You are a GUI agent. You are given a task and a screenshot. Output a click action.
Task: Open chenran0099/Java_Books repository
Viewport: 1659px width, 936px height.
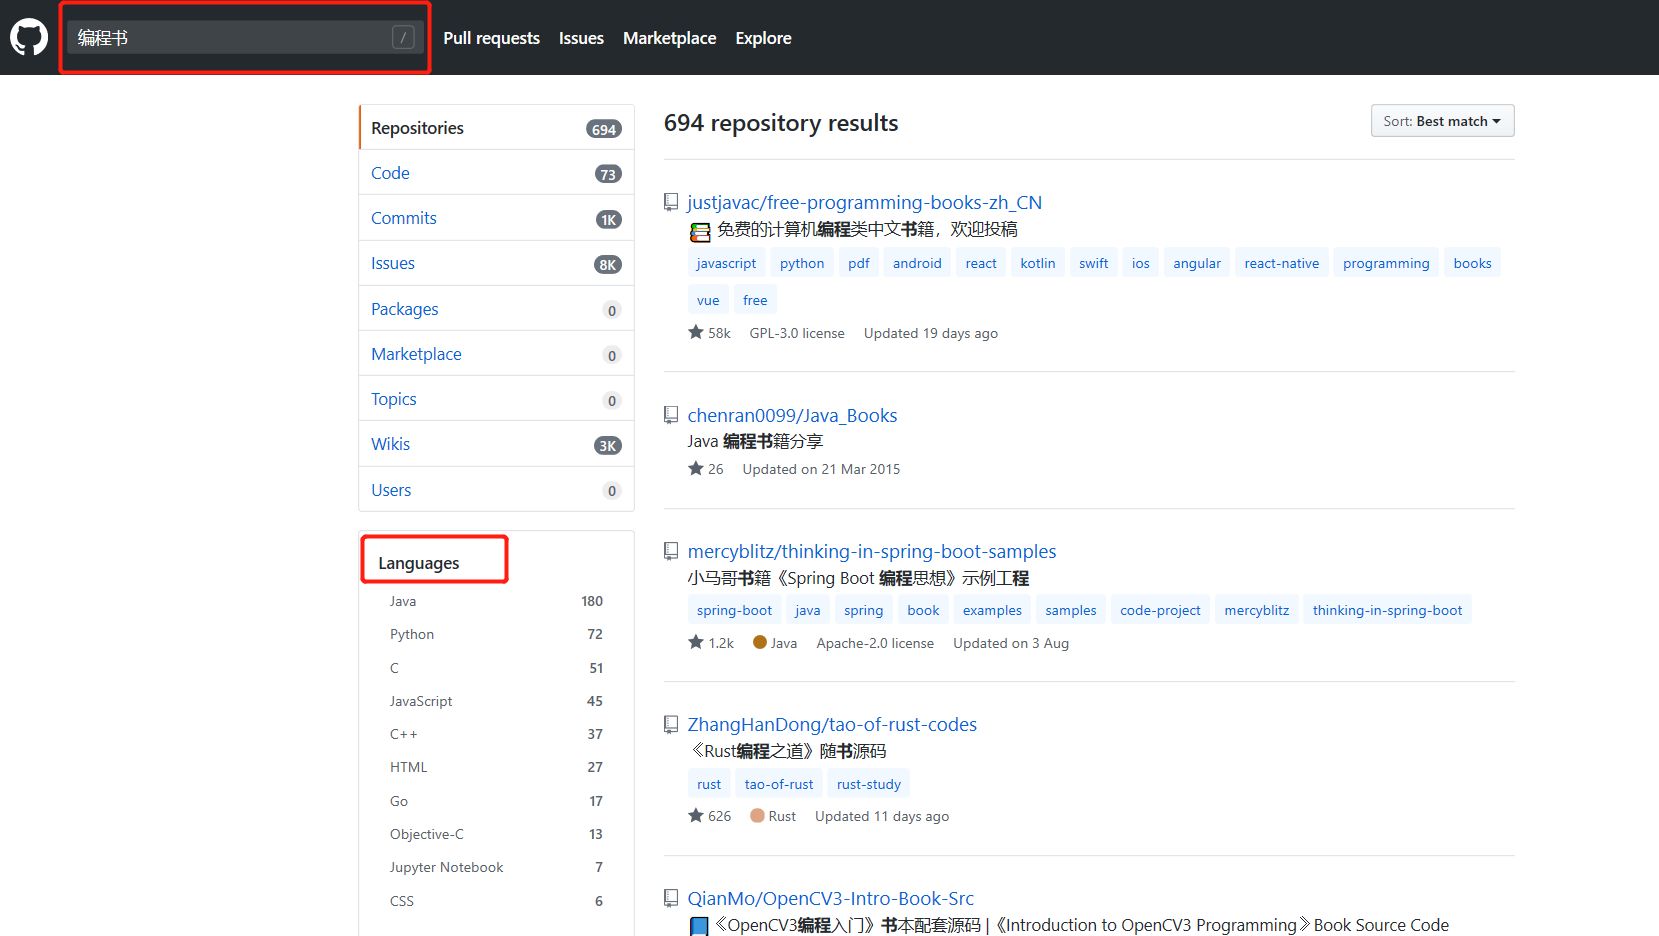pyautogui.click(x=792, y=415)
